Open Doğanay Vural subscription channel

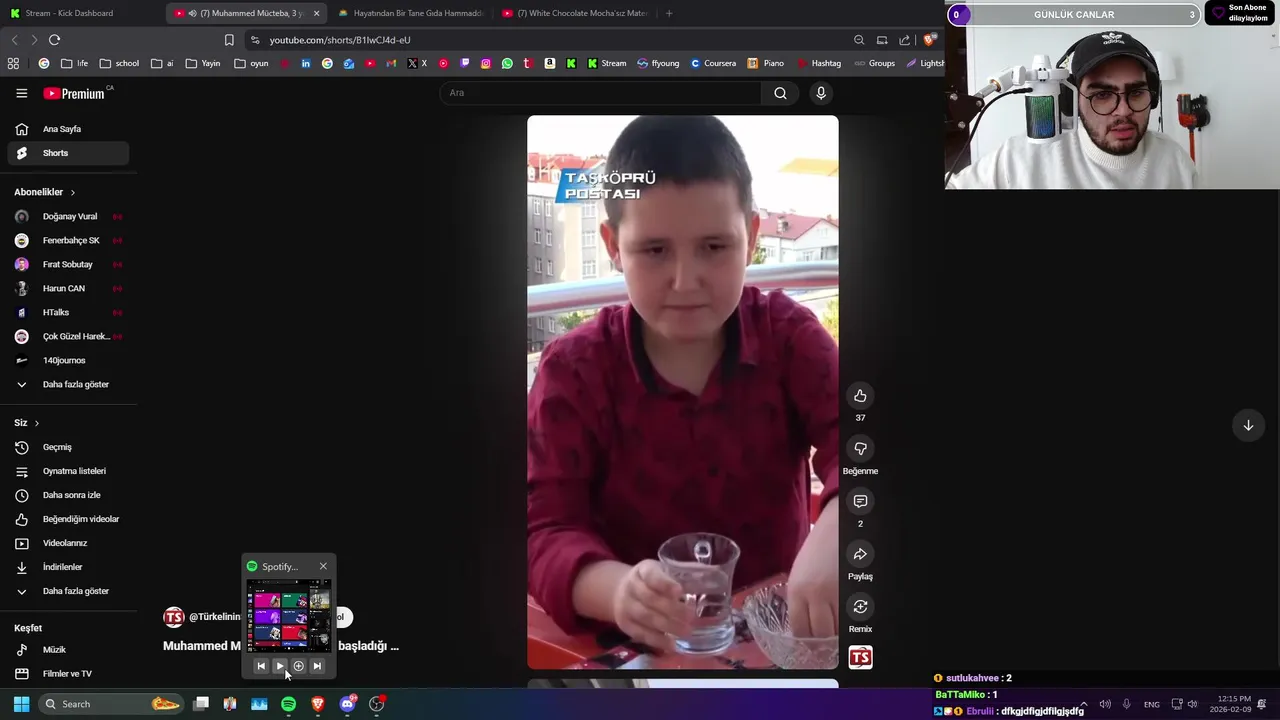click(68, 216)
